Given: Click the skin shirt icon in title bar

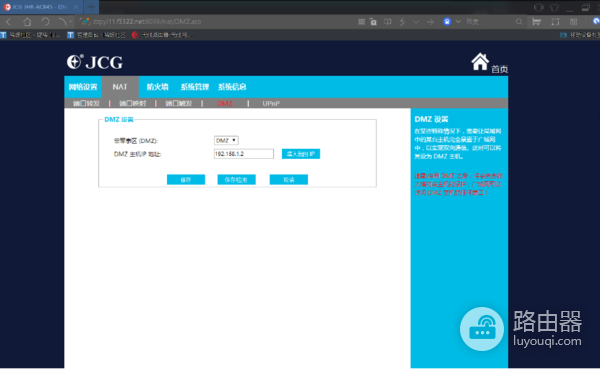Looking at the screenshot, I should 554,7.
